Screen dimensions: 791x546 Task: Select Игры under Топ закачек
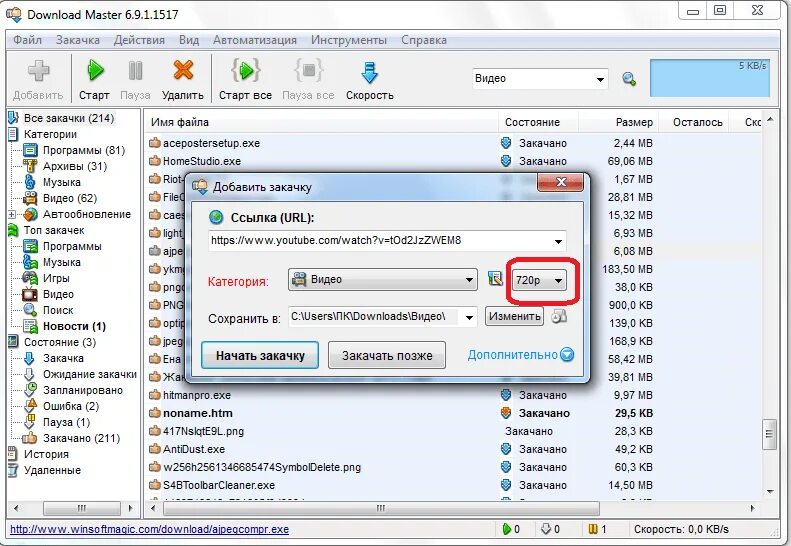pos(56,278)
